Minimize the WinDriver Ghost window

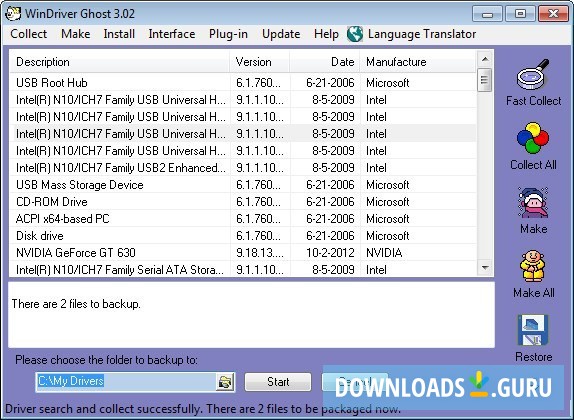(487, 14)
